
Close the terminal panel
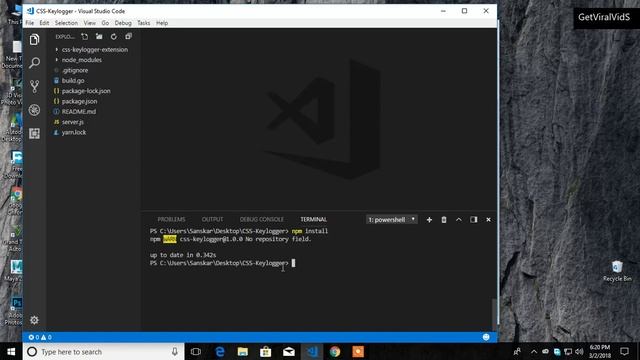[488, 220]
